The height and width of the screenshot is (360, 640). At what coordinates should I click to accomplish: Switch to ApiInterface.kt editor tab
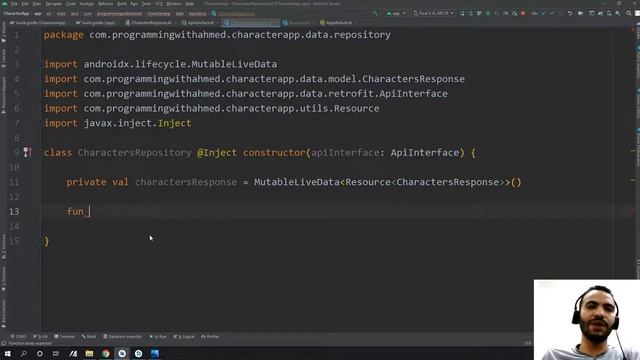click(198, 23)
